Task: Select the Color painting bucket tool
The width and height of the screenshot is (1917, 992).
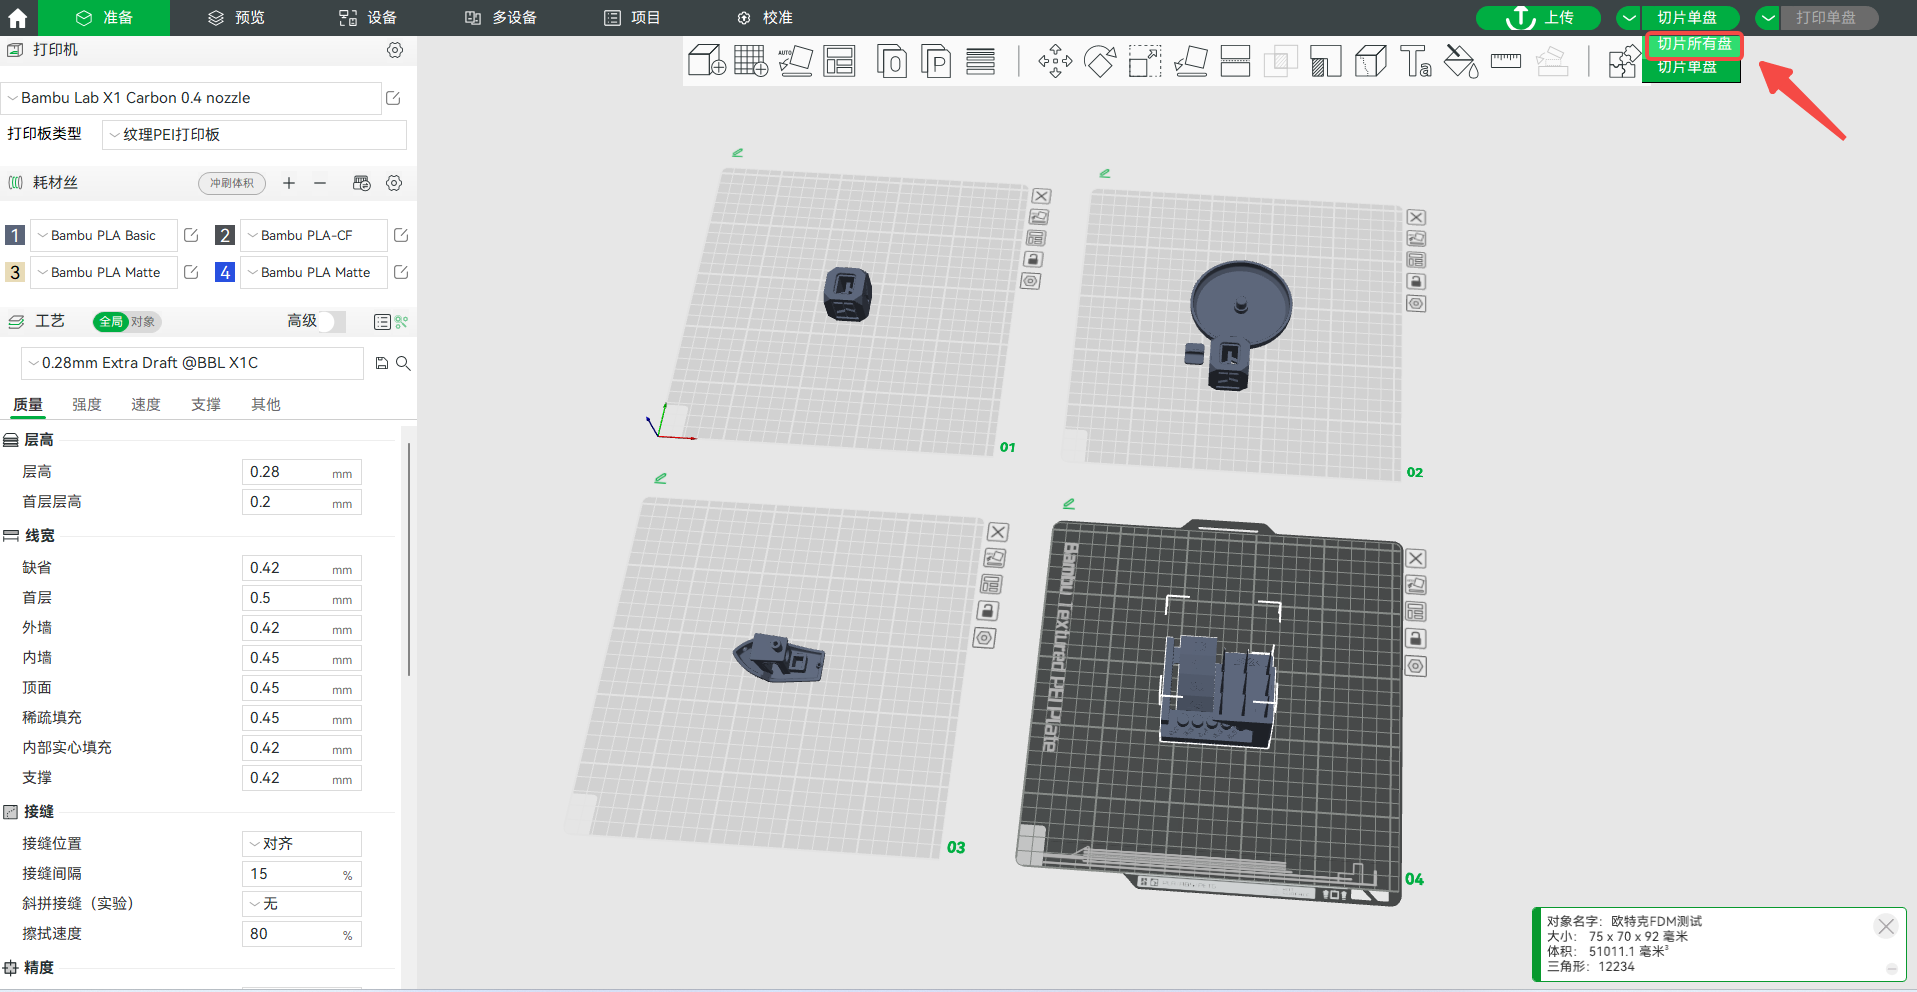Action: tap(1461, 61)
